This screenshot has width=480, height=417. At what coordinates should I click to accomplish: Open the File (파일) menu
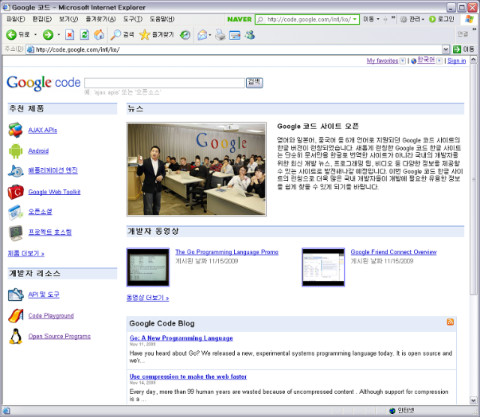coord(16,19)
